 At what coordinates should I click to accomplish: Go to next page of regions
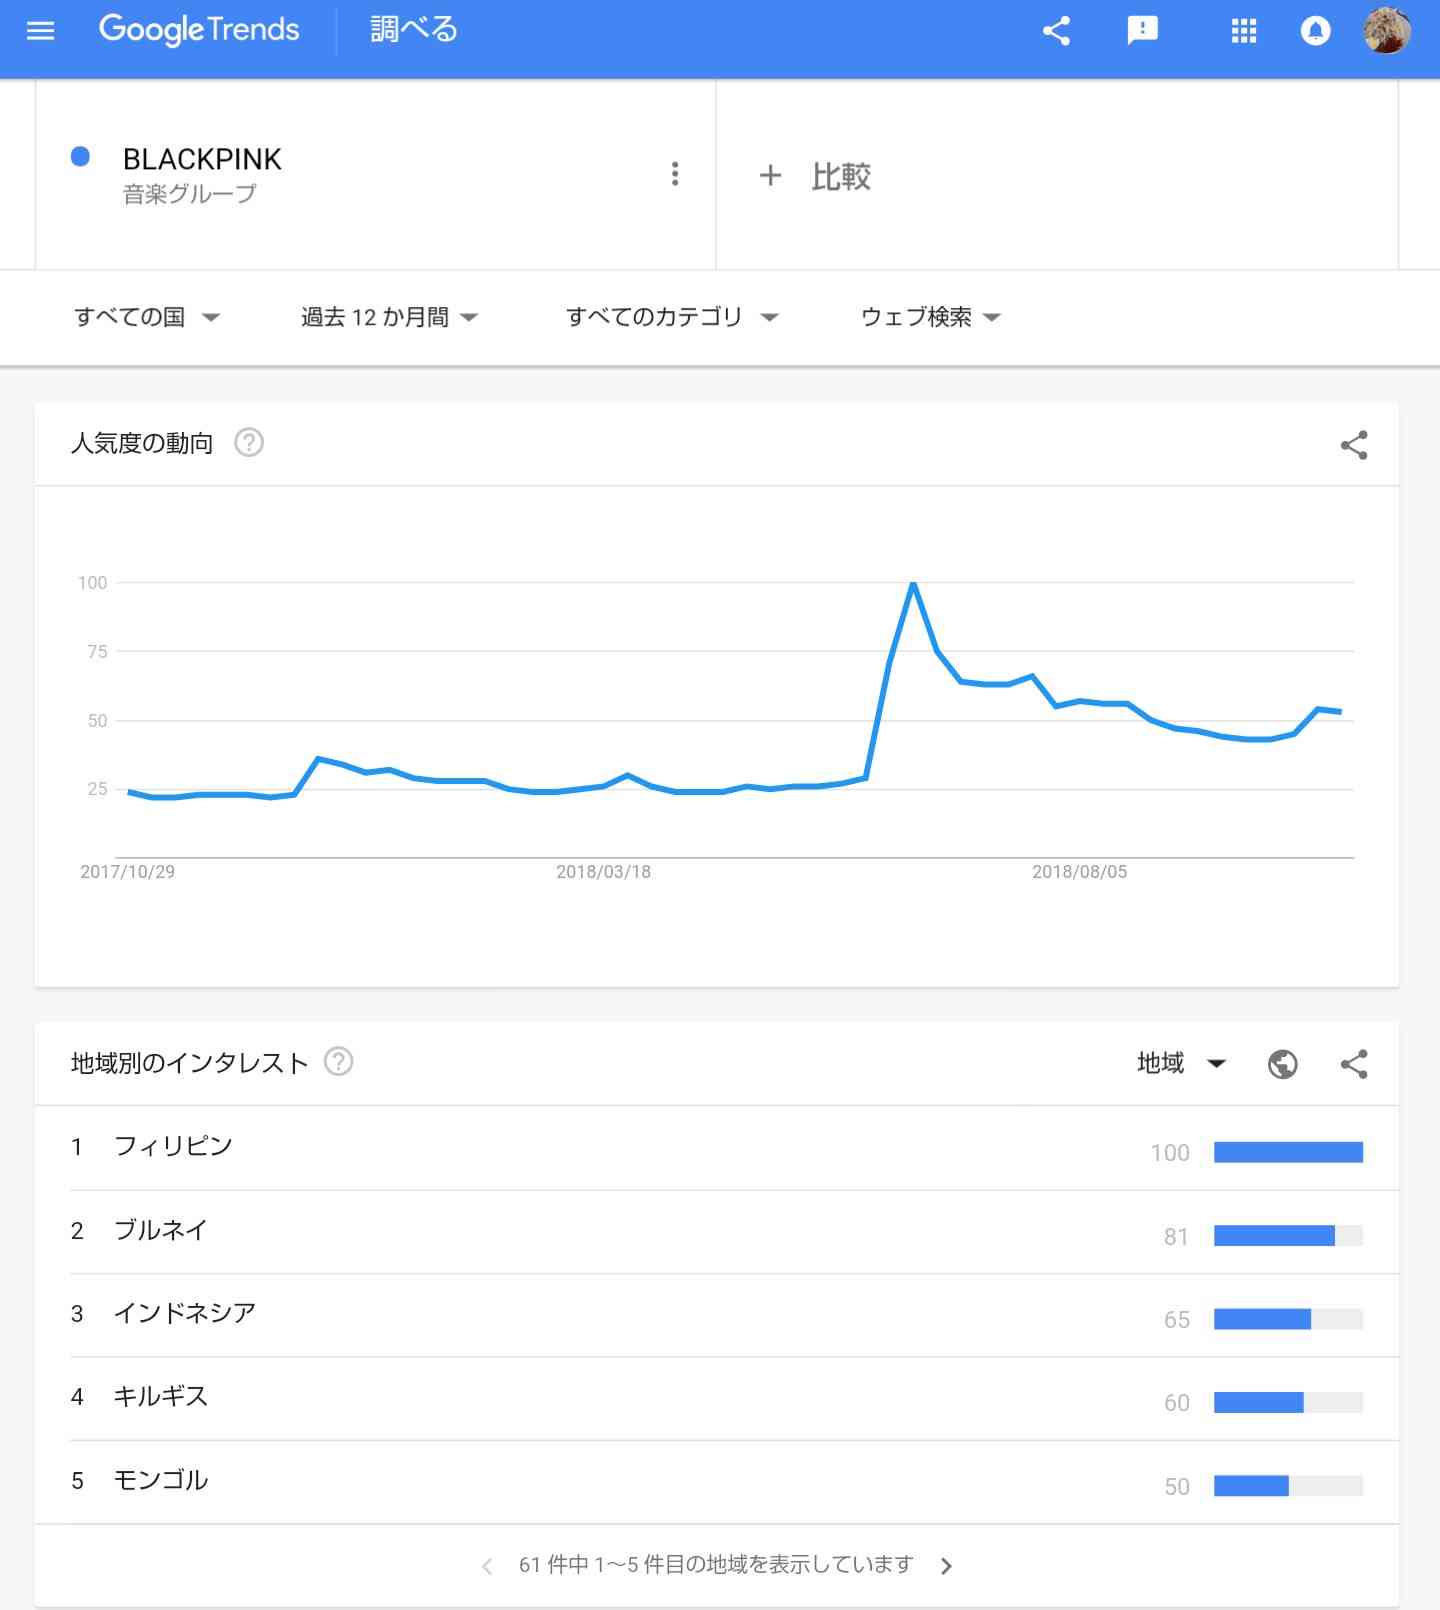coord(946,1566)
